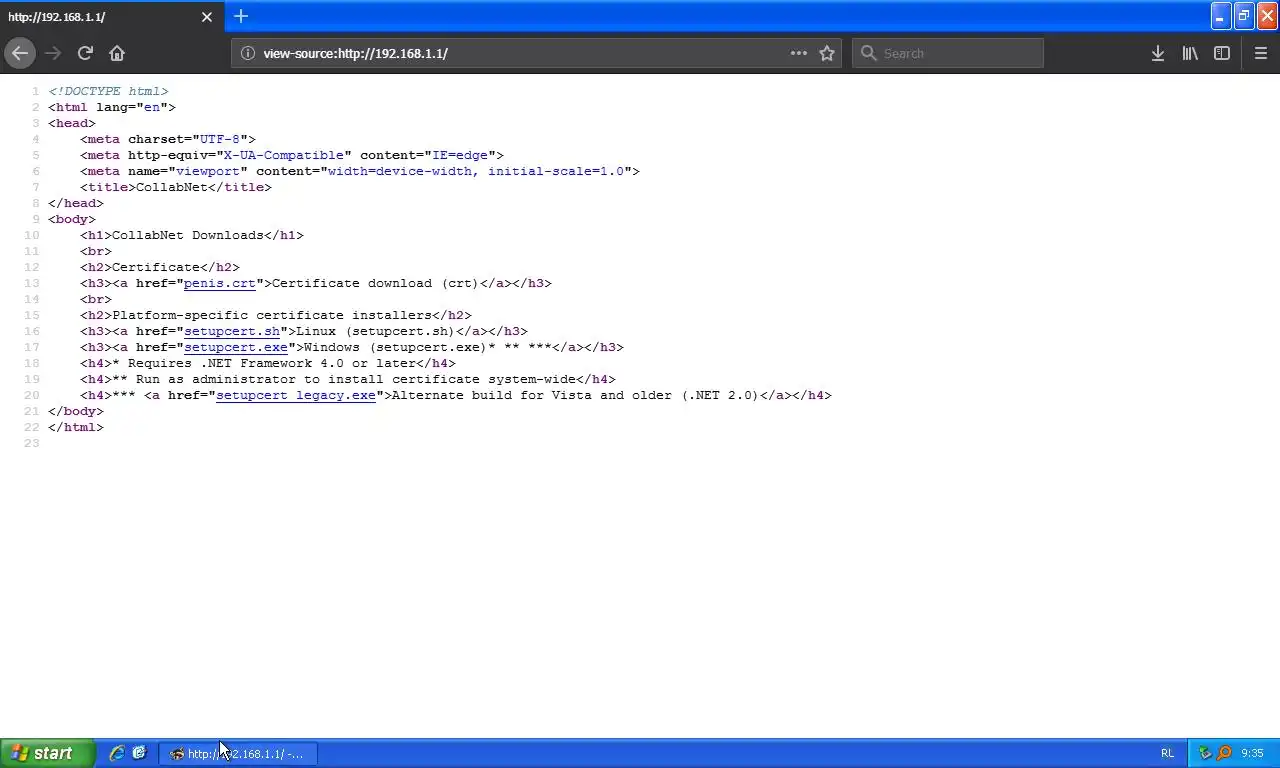The width and height of the screenshot is (1280, 768).
Task: Open the hamburger application menu
Action: coord(1260,53)
